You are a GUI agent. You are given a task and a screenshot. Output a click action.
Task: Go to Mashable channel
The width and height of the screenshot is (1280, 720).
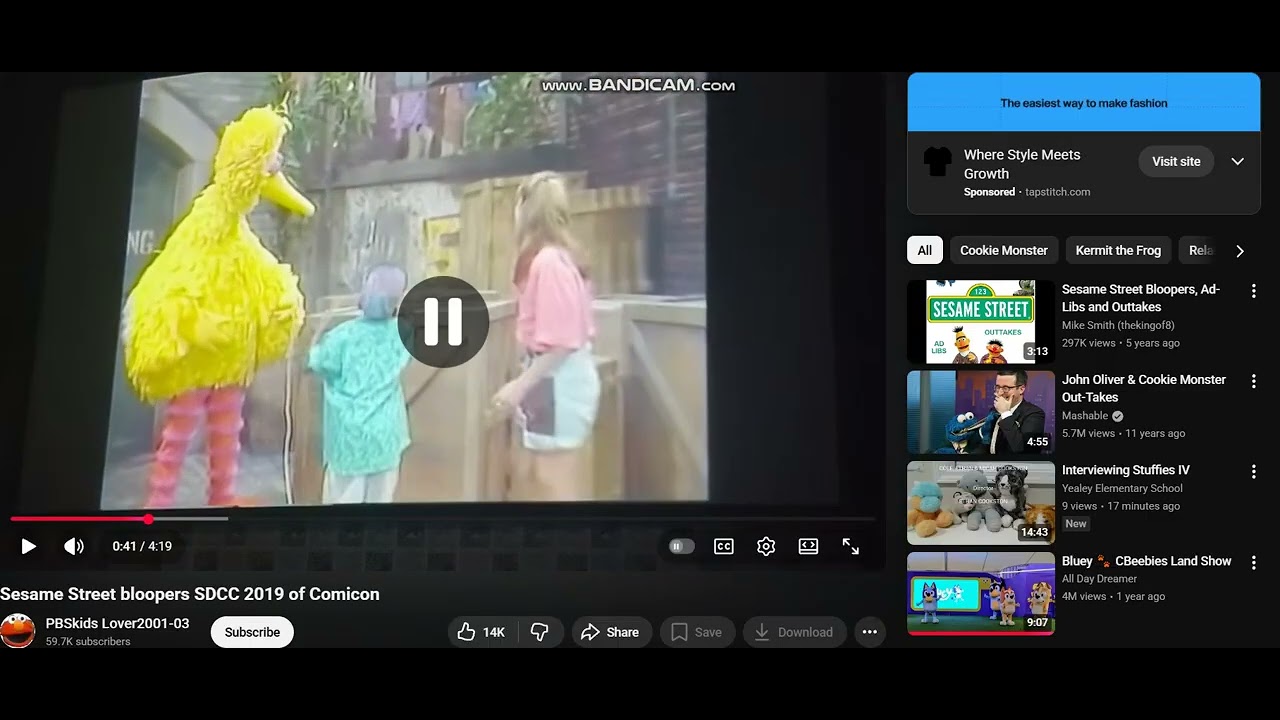pos(1086,416)
